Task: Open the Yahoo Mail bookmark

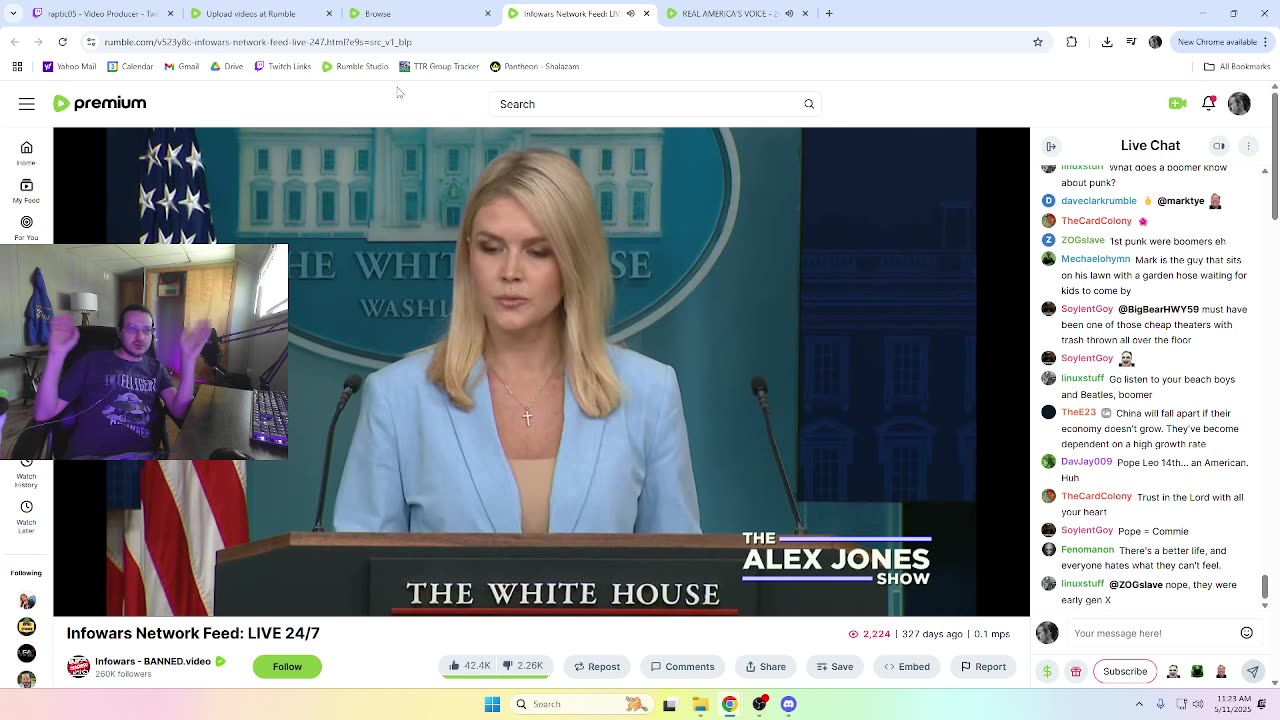Action: [69, 66]
